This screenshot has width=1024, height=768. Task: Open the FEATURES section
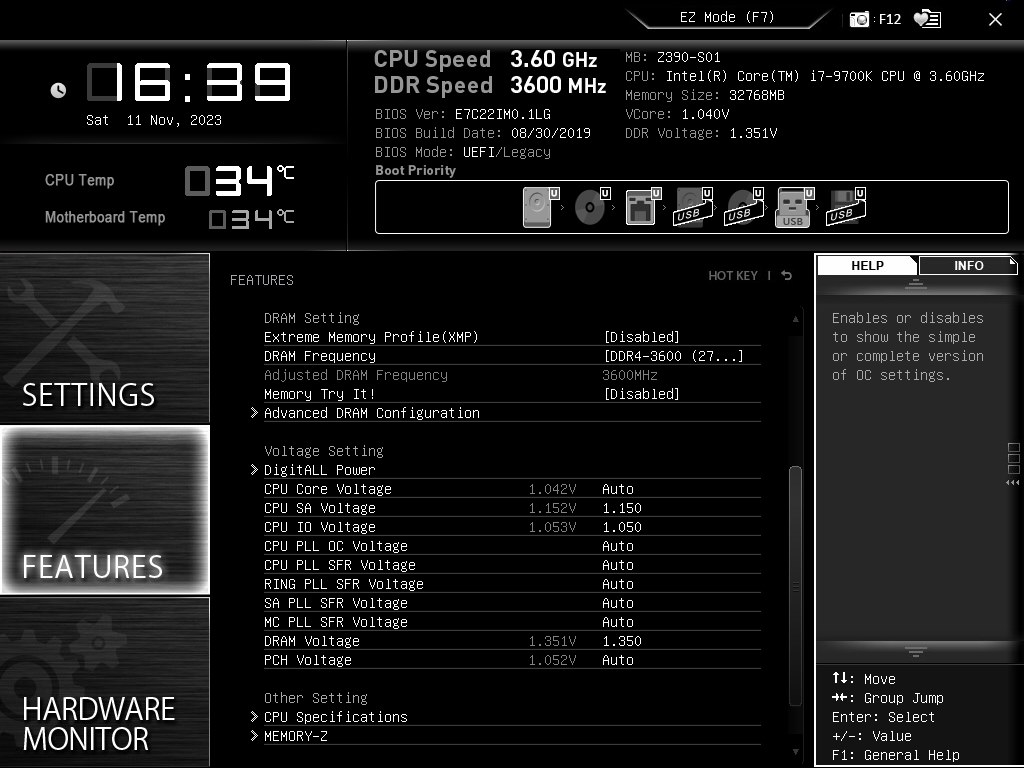click(x=105, y=509)
